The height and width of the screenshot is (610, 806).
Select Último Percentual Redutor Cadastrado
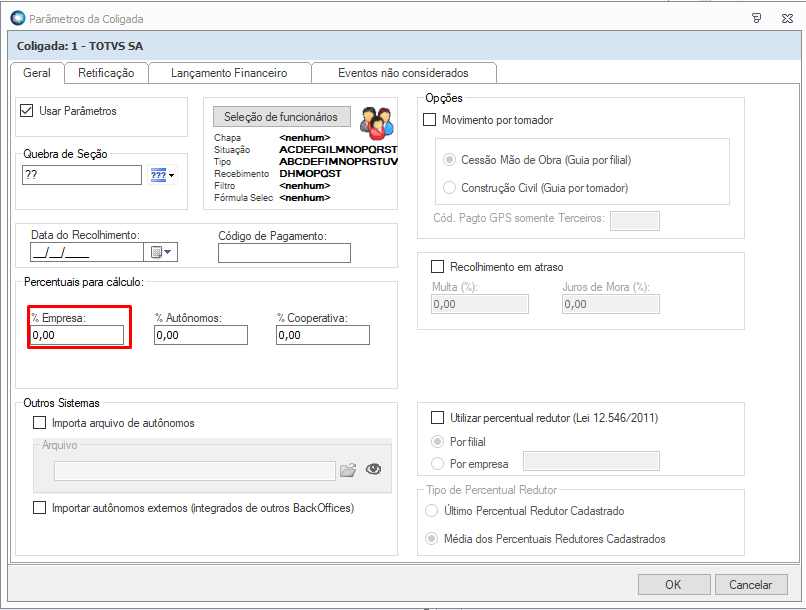tap(431, 511)
